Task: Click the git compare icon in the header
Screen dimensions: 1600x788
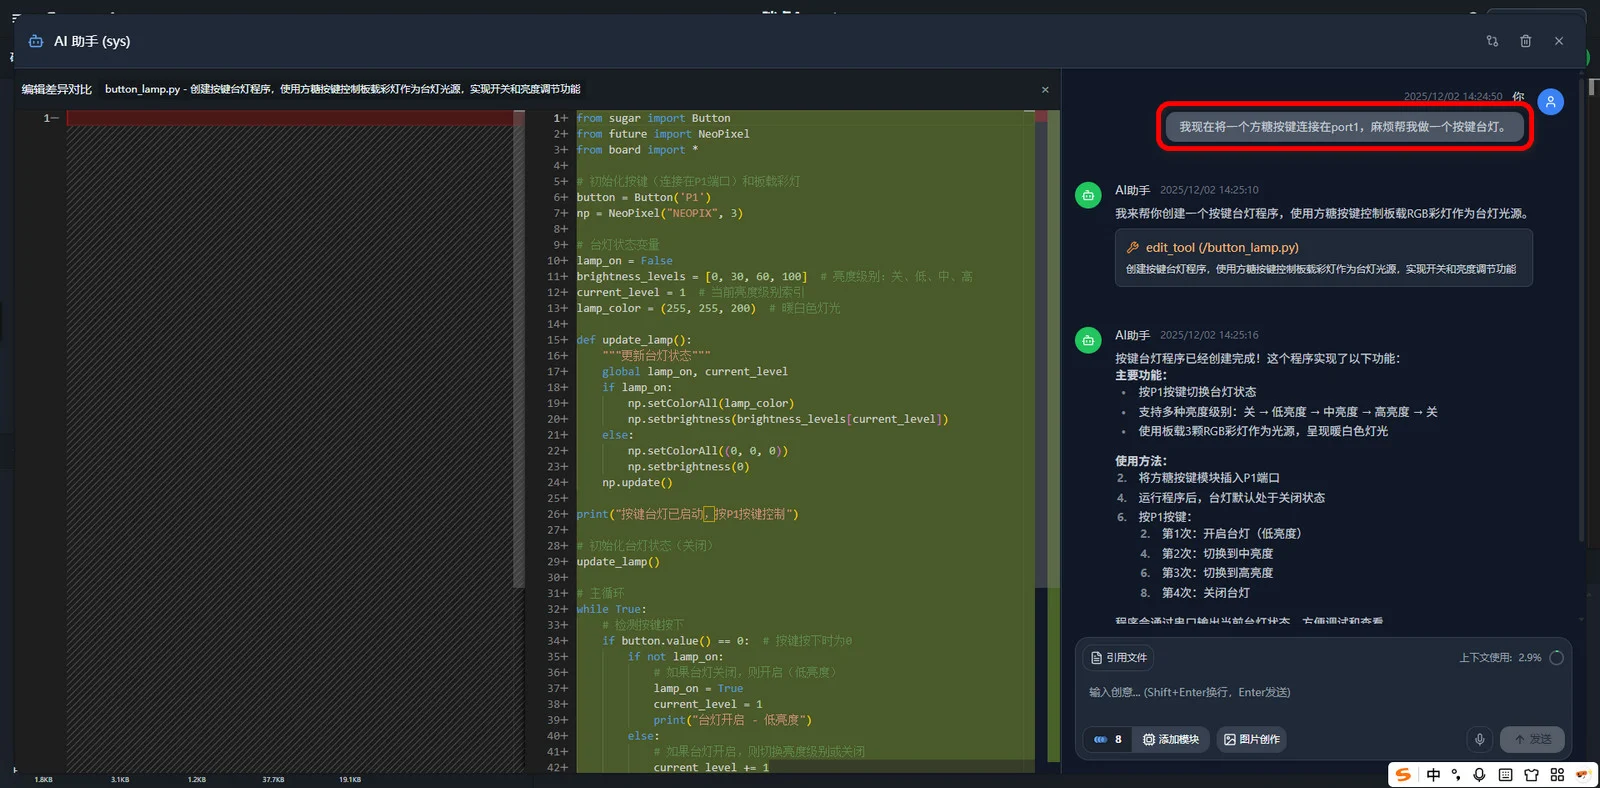Action: click(1492, 41)
